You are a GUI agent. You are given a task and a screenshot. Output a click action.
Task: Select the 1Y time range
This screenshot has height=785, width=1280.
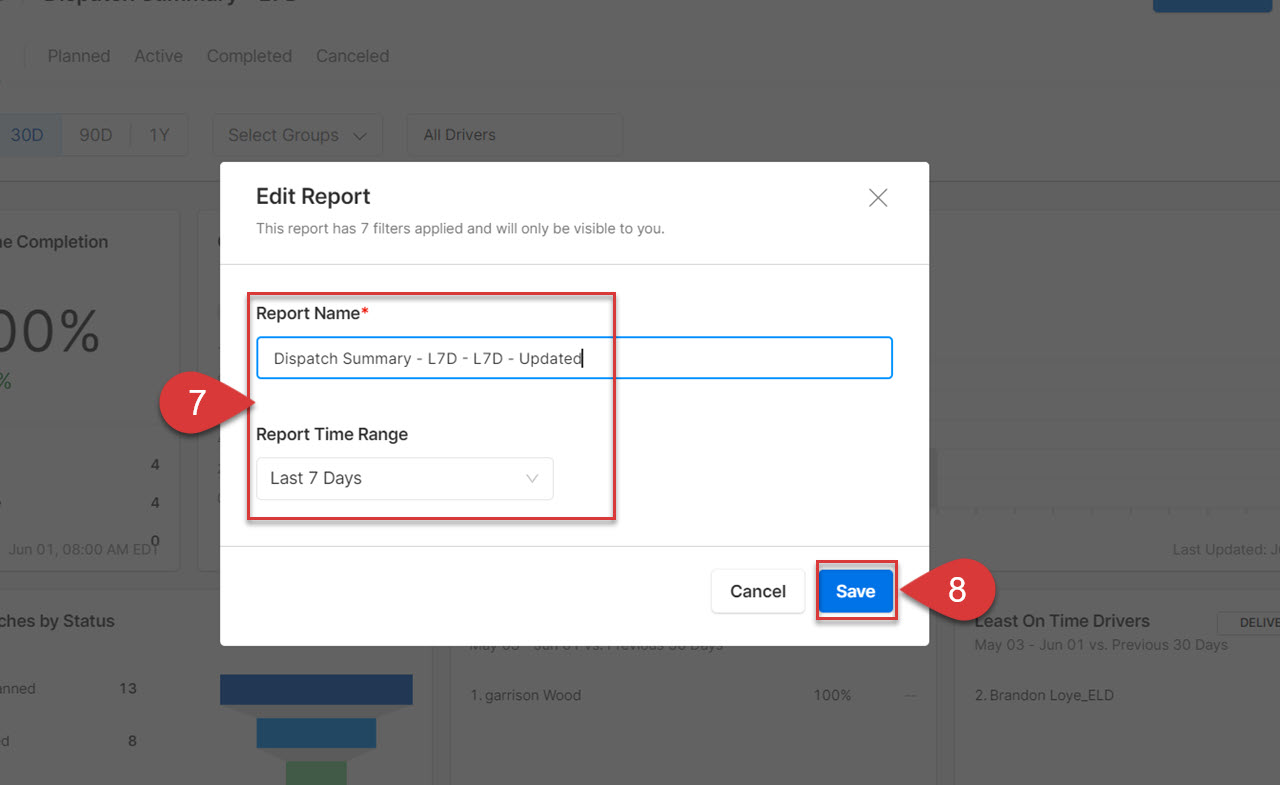[x=159, y=135]
